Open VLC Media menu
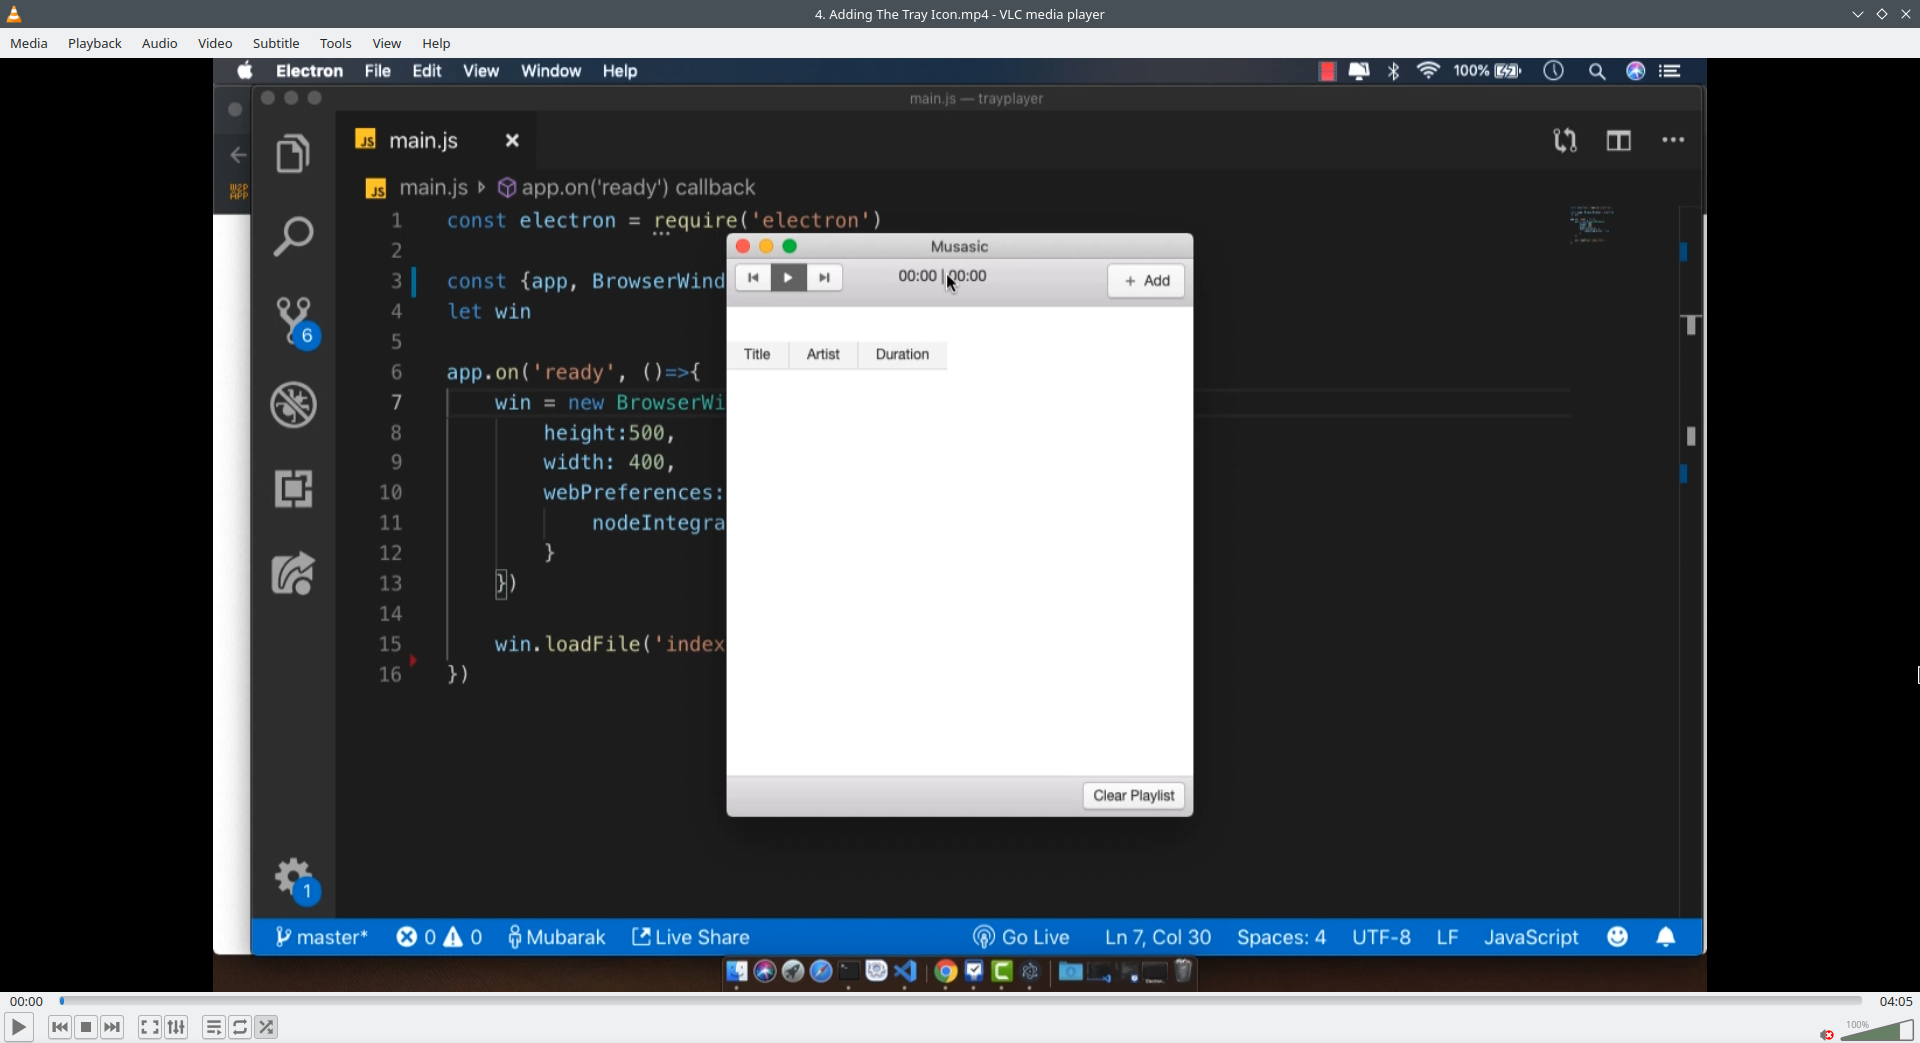This screenshot has height=1043, width=1920. pos(29,43)
